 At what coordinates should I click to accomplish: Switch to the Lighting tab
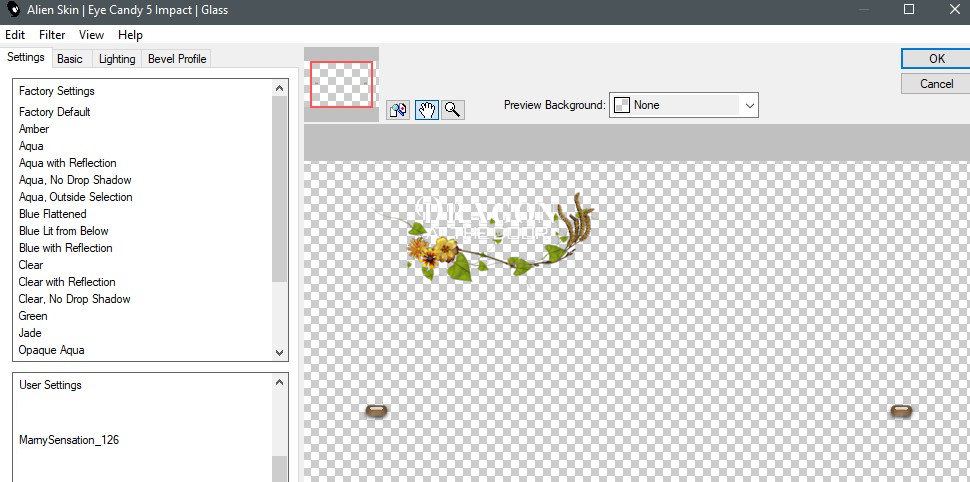(x=117, y=59)
